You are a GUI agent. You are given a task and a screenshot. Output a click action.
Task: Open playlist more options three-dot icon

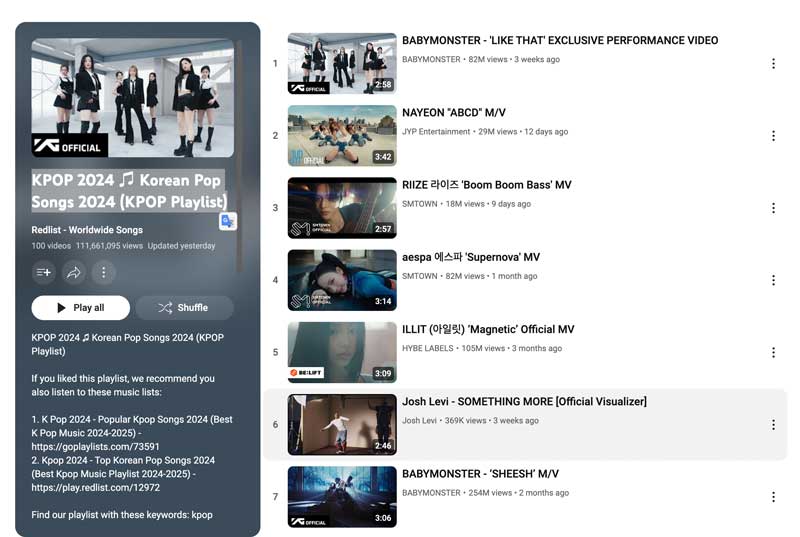click(103, 271)
